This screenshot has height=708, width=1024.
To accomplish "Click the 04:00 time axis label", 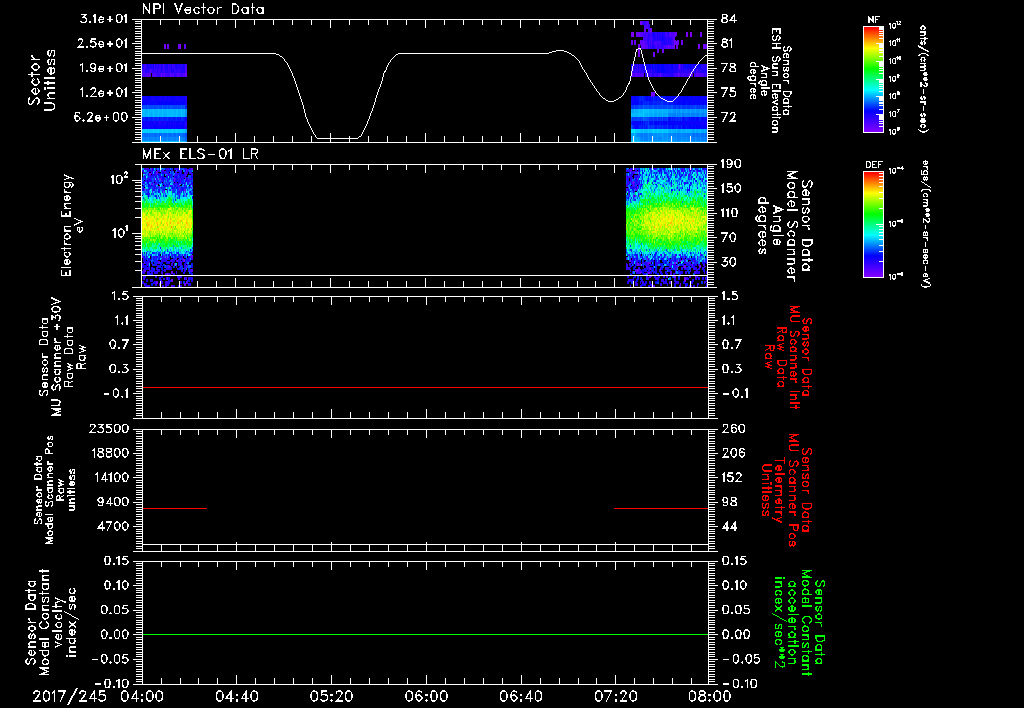I will [x=142, y=696].
